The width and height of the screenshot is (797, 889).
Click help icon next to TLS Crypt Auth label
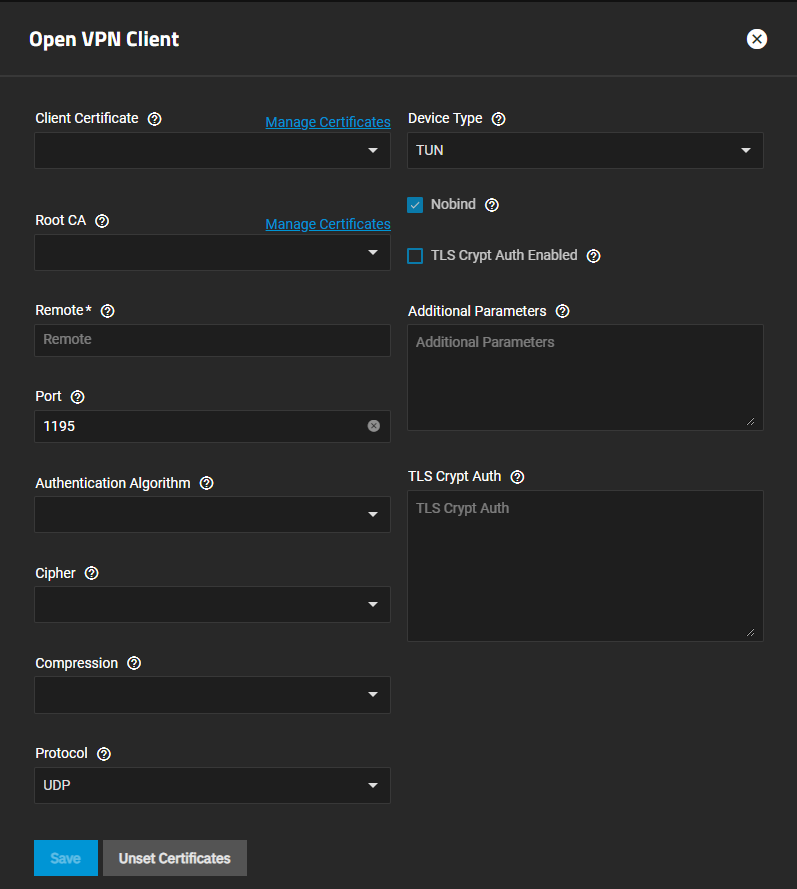517,477
